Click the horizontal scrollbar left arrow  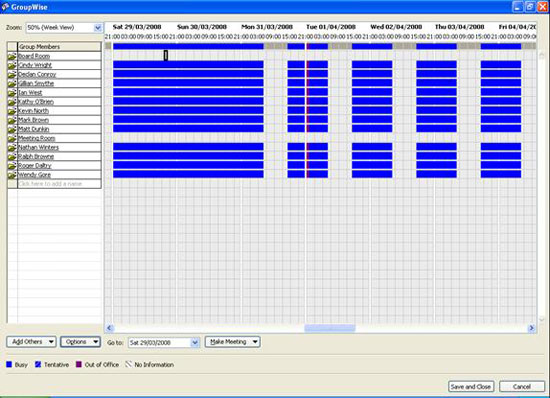109,328
